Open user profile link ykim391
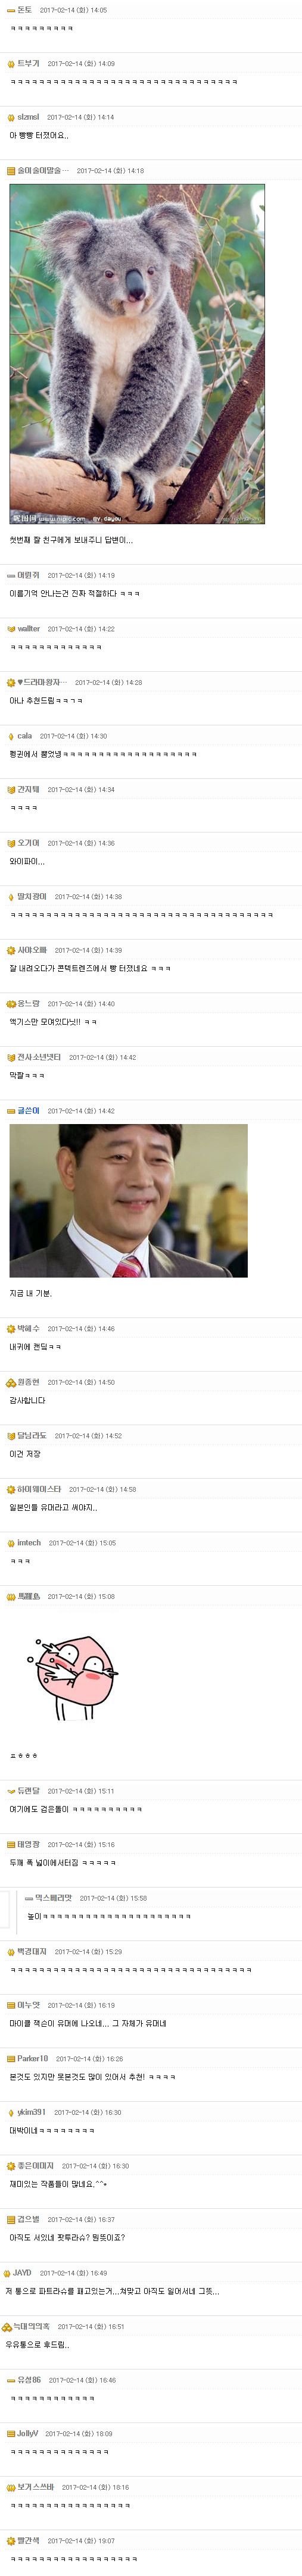The height and width of the screenshot is (2576, 302). coord(31,2113)
